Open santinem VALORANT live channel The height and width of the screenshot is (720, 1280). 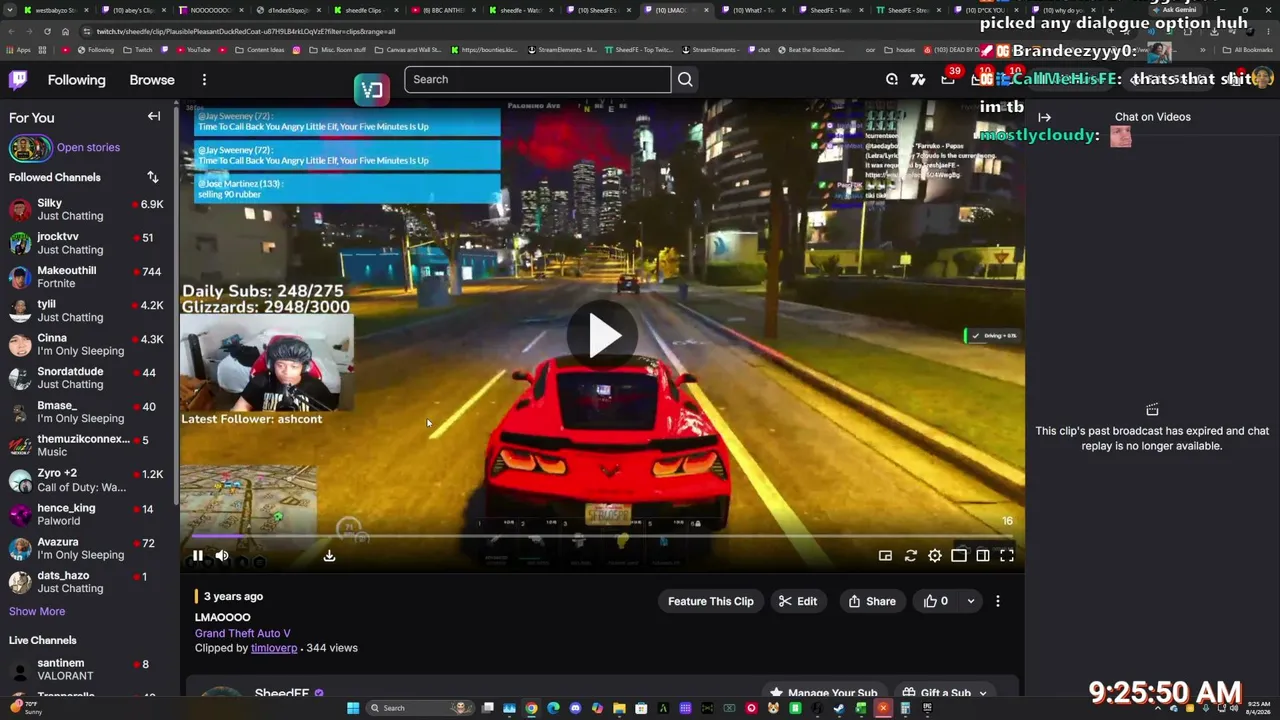89,669
